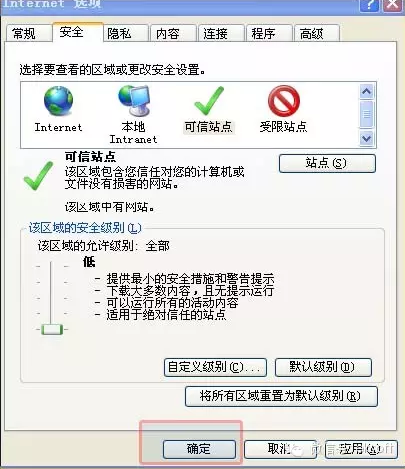Screen dimensions: 405x469
Task: Click the large green checkmark beside 可信站点 description
Action: (38, 176)
